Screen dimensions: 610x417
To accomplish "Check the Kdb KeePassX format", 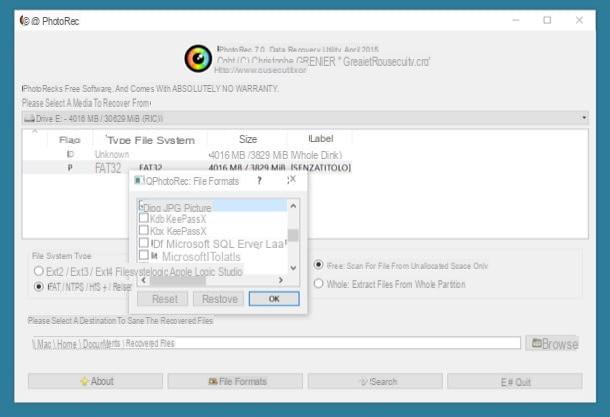I will (144, 218).
